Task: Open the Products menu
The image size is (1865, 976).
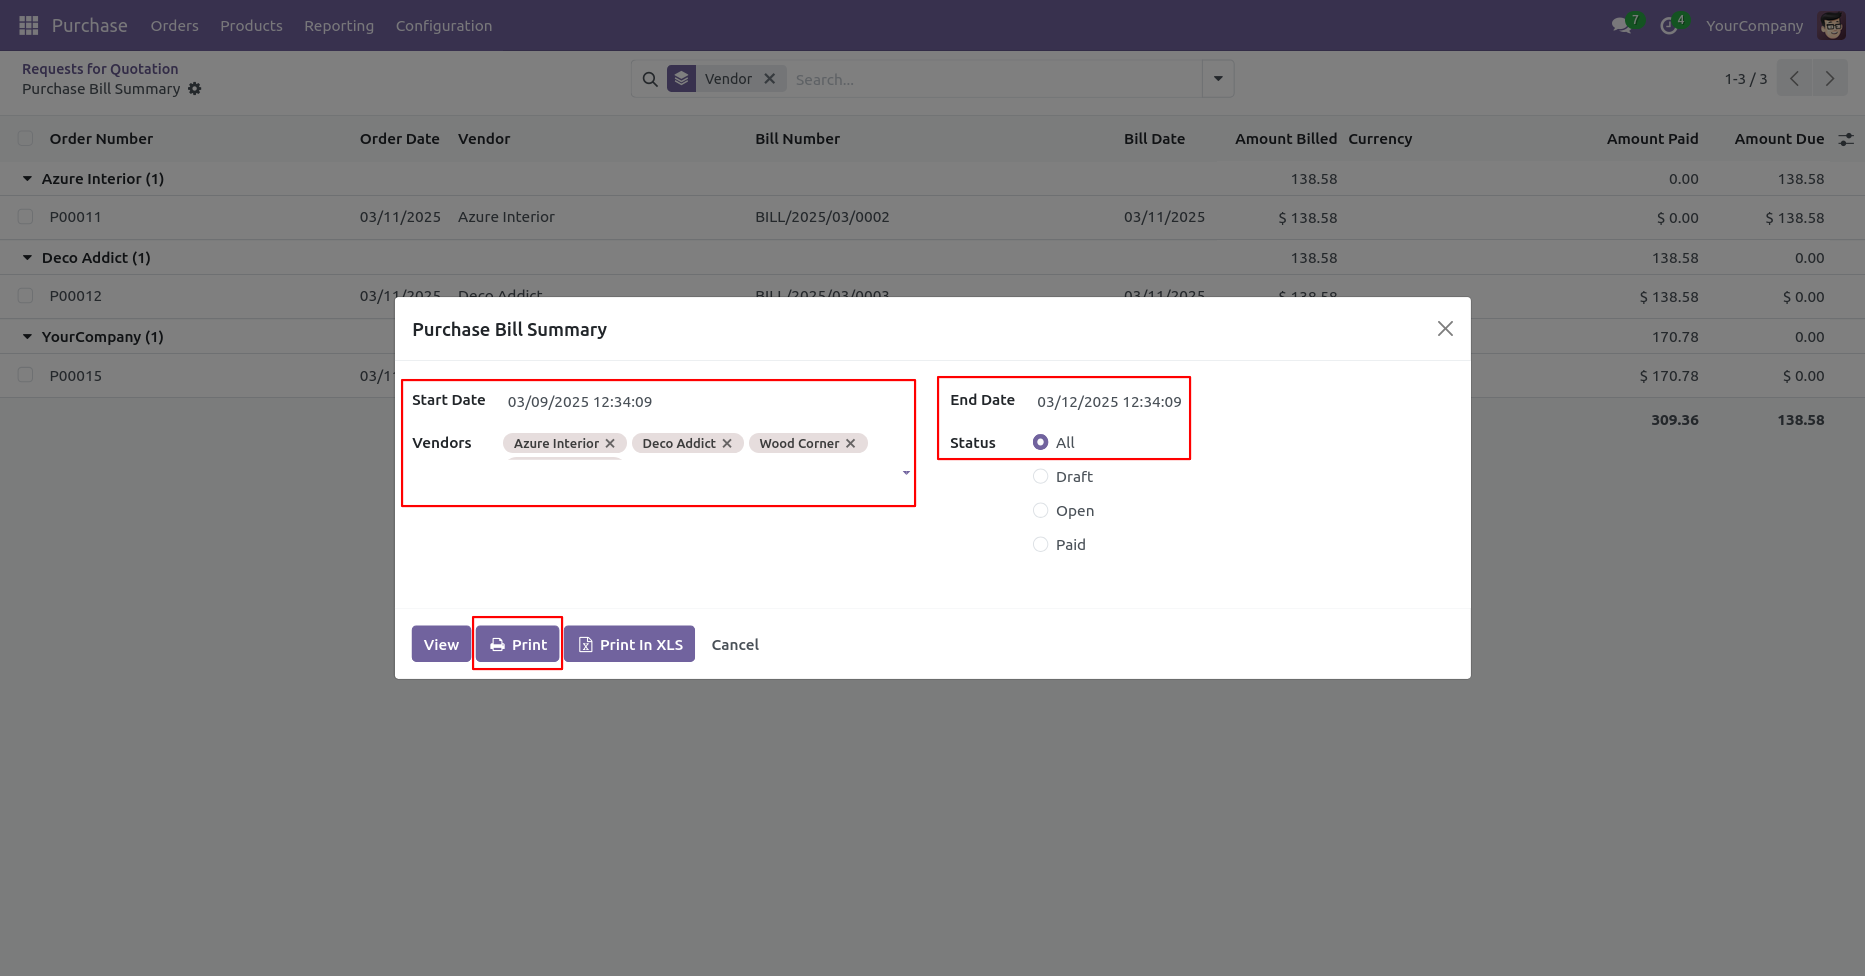Action: (x=251, y=26)
